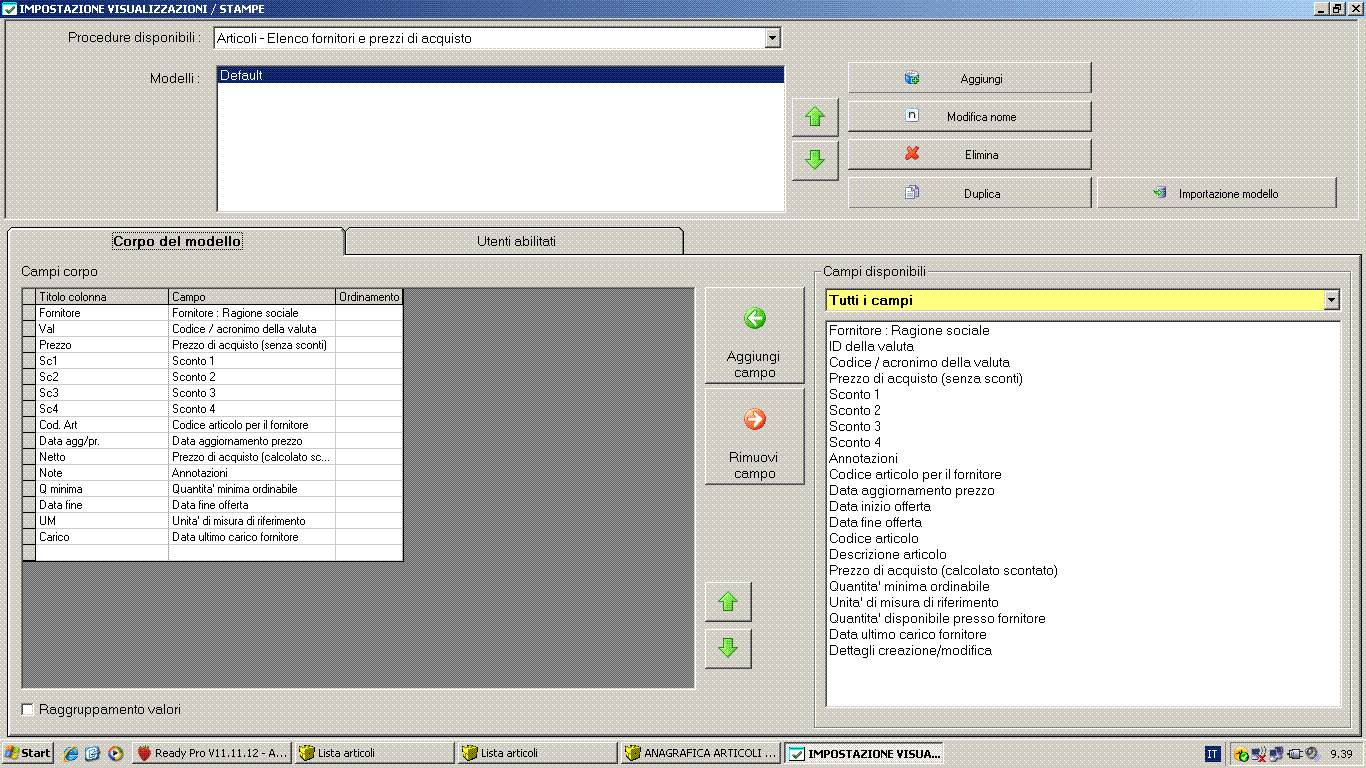The height and width of the screenshot is (768, 1366).
Task: Select the Corpo del modello tab
Action: tap(176, 241)
